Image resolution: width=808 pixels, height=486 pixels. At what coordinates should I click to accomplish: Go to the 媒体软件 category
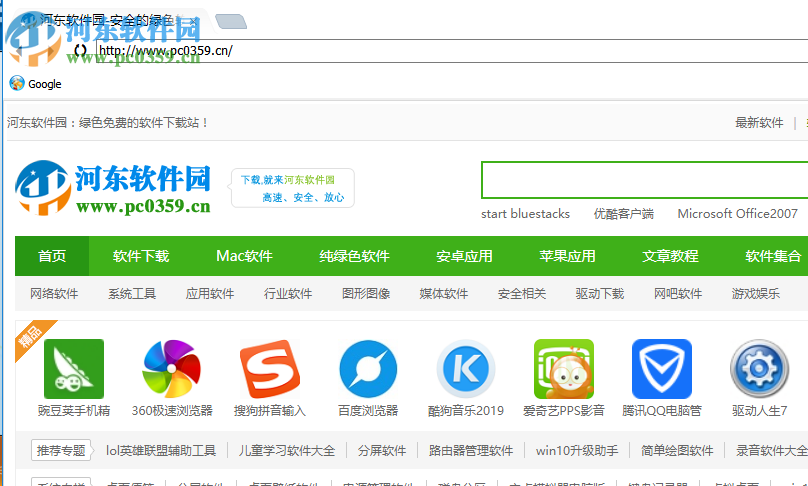pos(444,294)
